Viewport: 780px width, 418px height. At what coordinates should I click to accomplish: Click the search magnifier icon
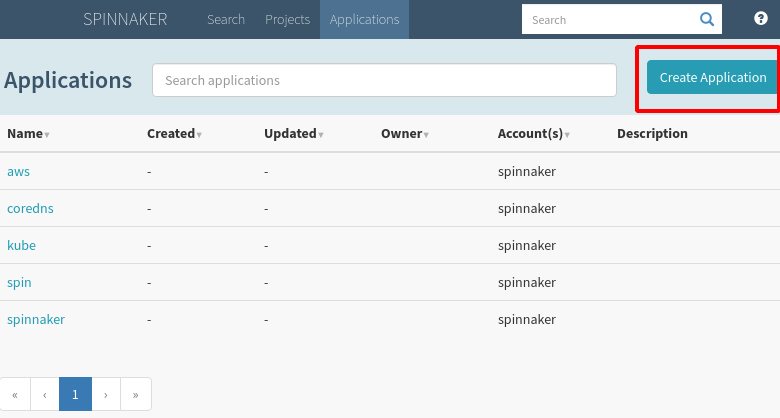point(707,19)
